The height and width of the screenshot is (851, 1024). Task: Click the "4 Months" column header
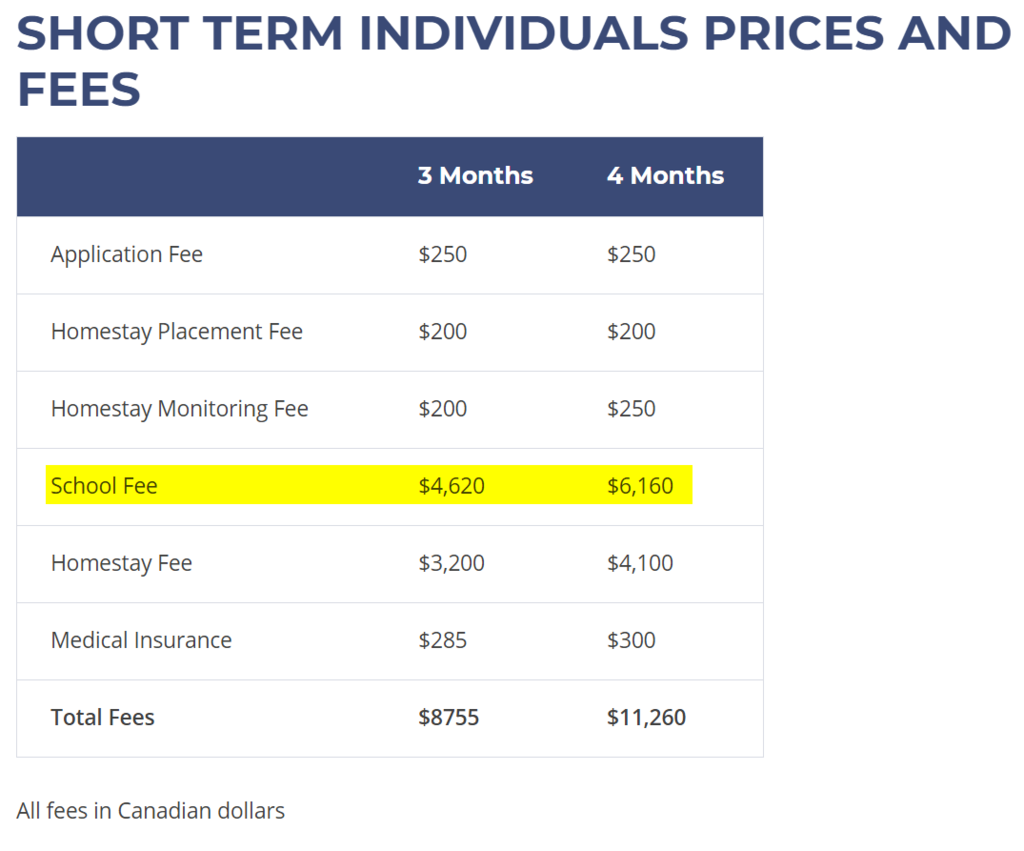click(665, 176)
